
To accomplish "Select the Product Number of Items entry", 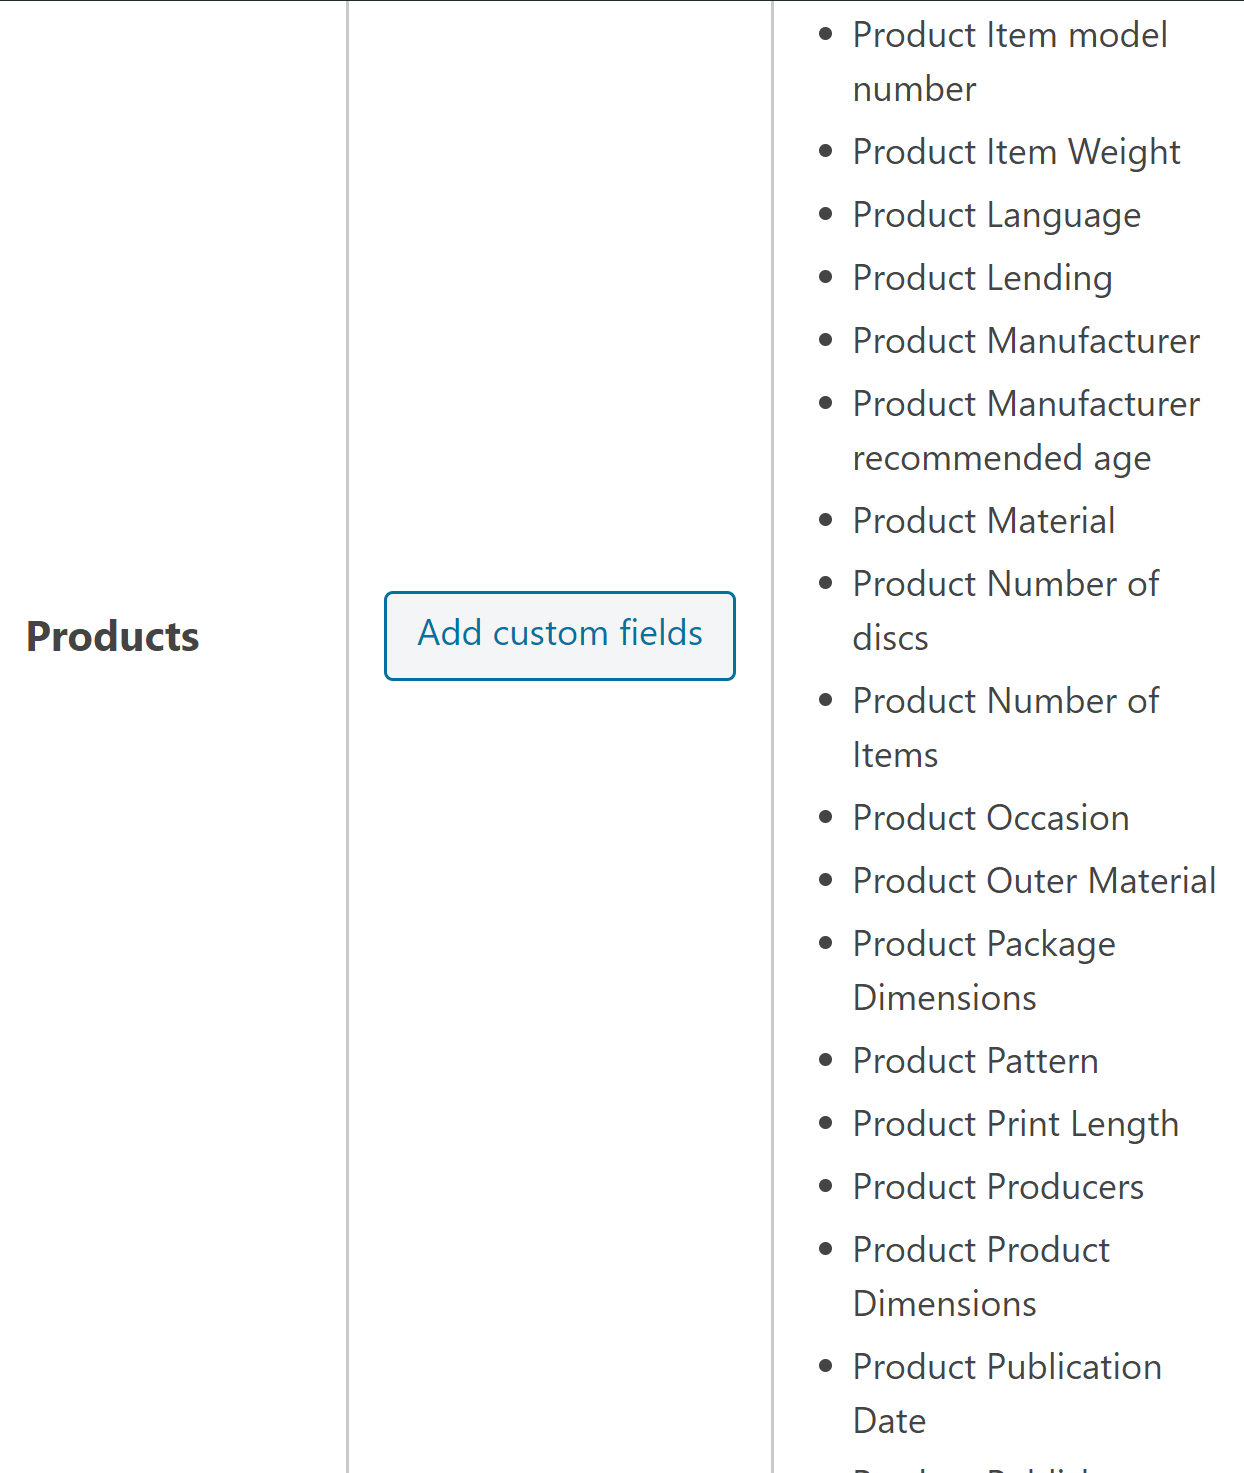I will tap(1005, 701).
